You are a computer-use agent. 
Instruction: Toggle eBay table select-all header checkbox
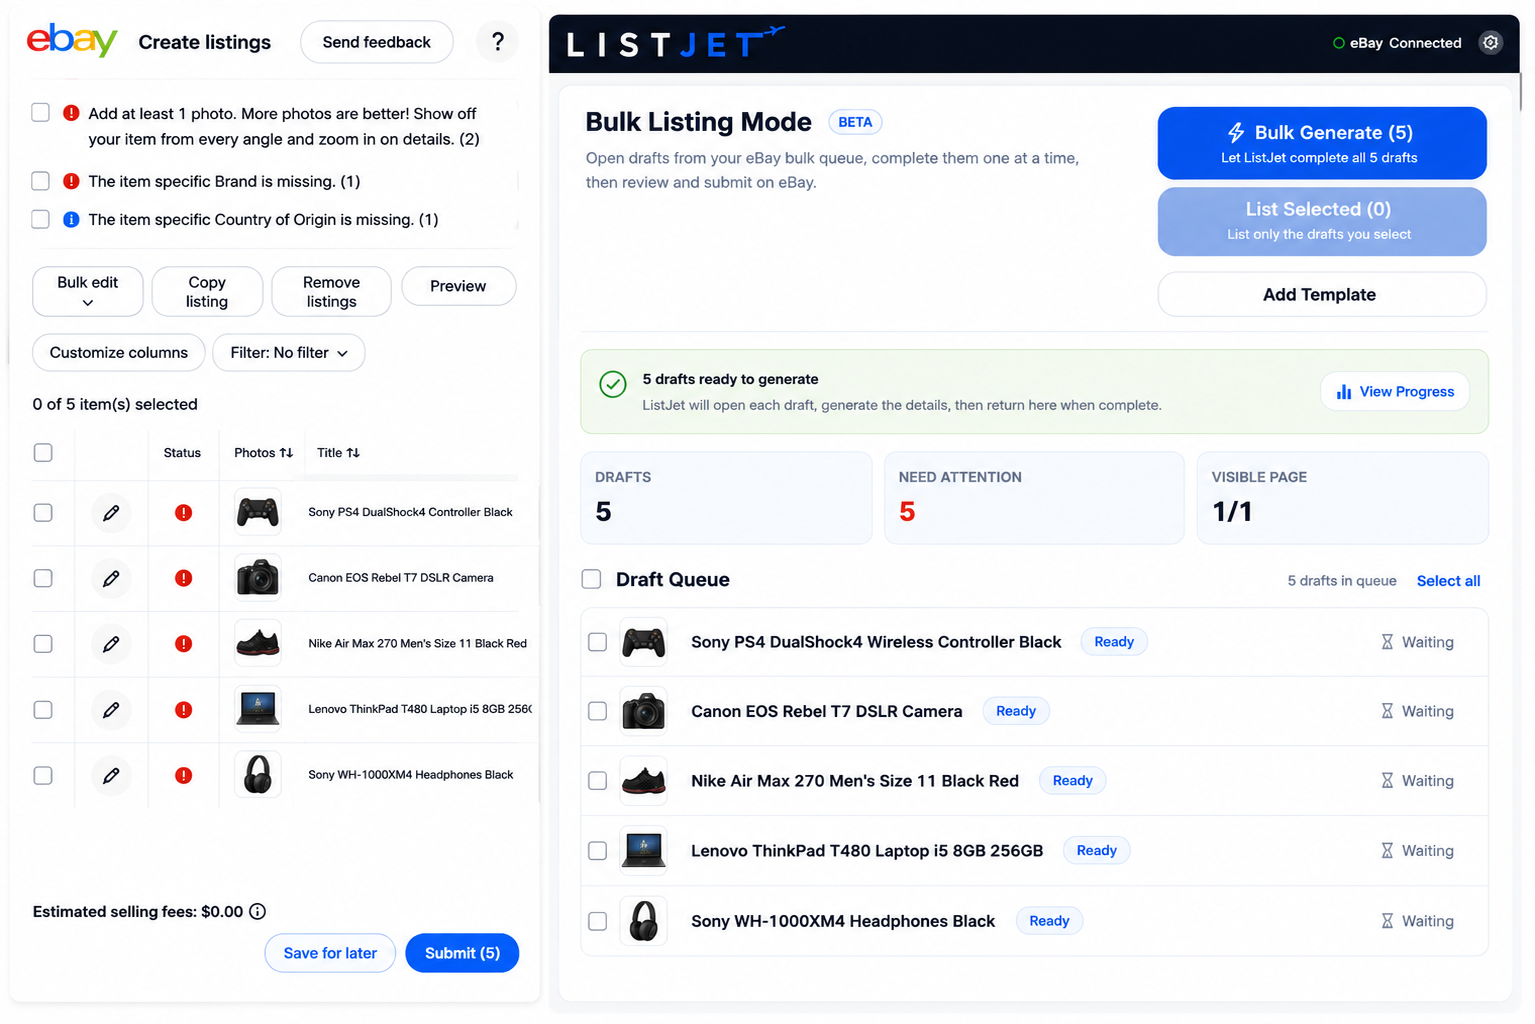pyautogui.click(x=43, y=453)
